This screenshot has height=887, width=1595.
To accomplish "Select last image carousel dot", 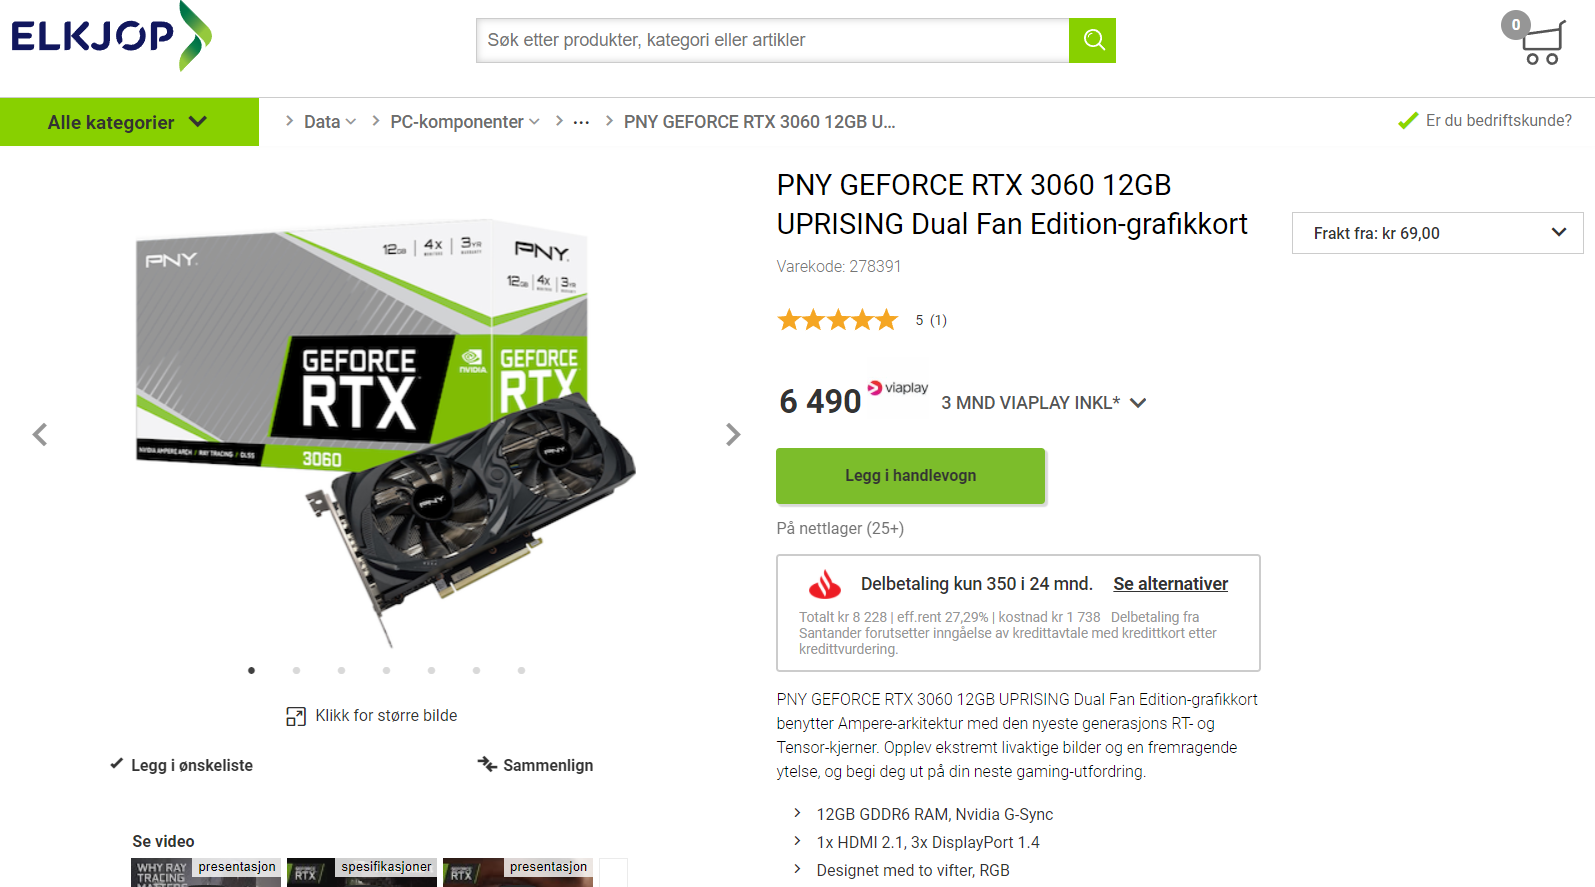I will point(521,670).
